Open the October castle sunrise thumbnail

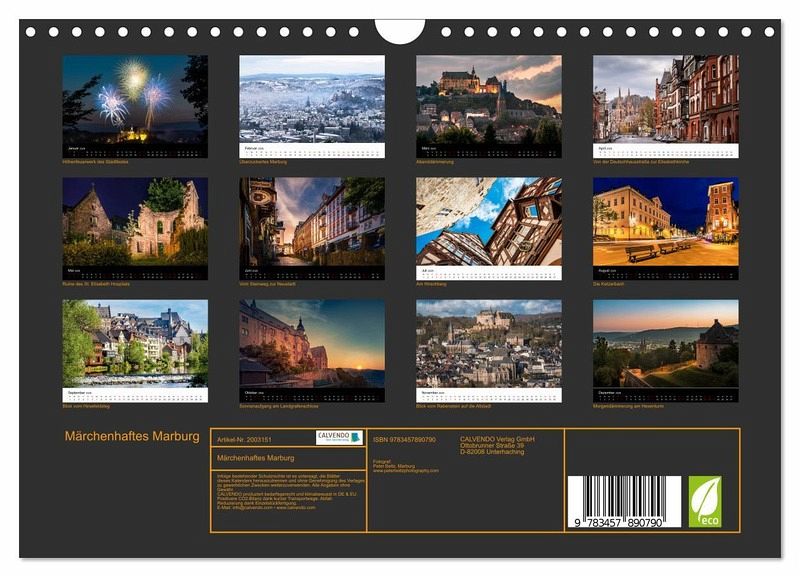312,343
